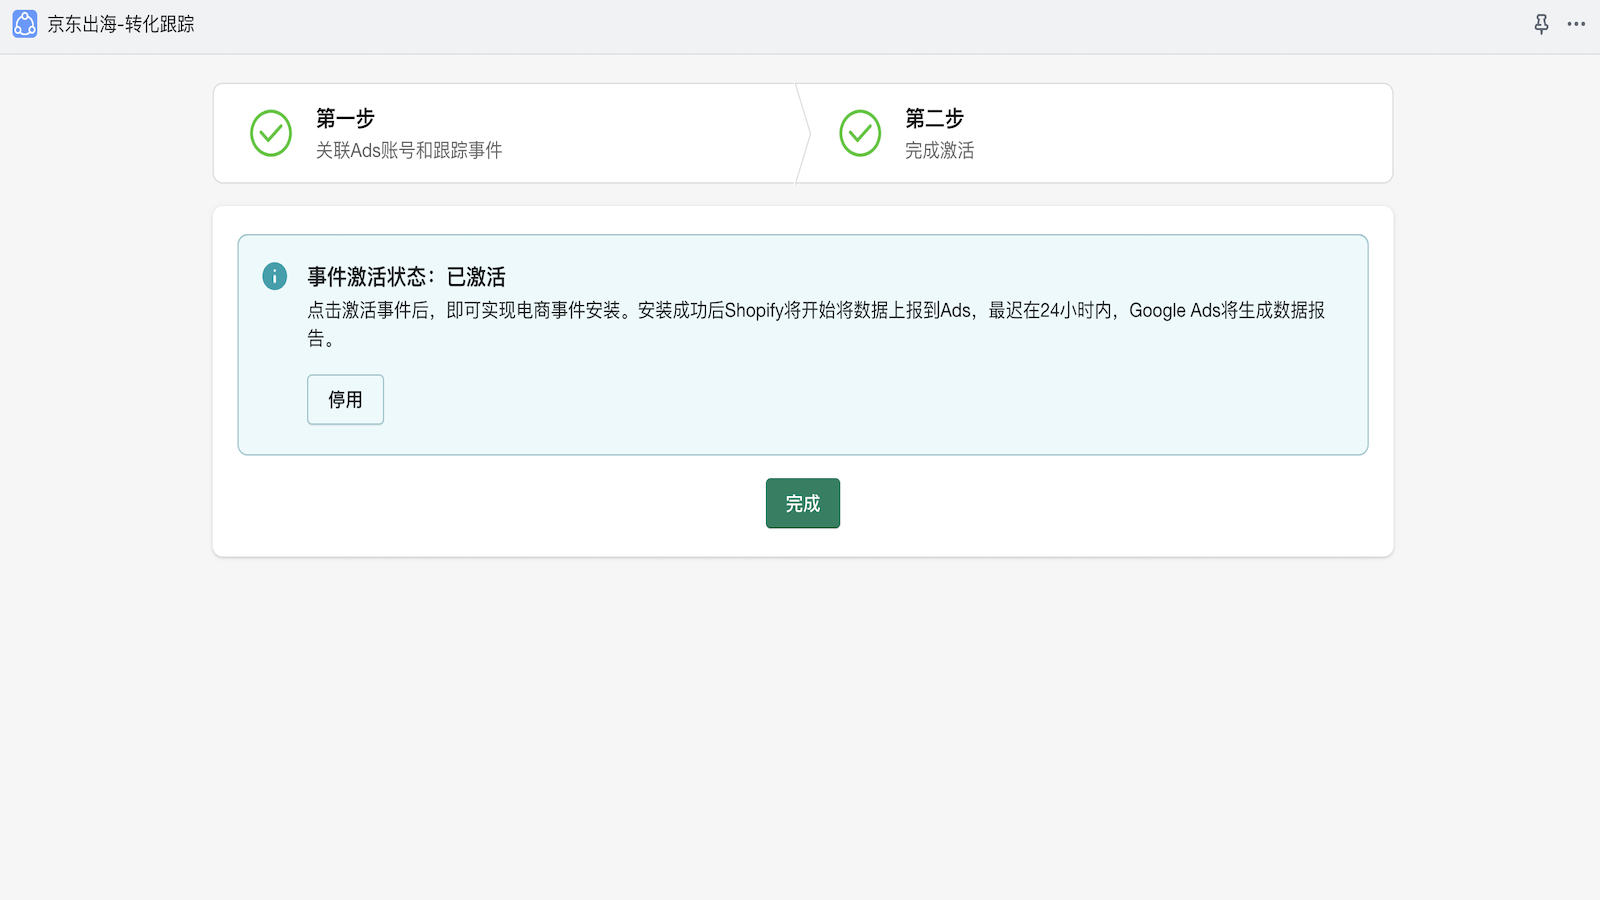This screenshot has height=900, width=1600.
Task: Click the activation description paragraph starting 点击激活事件后
Action: click(x=816, y=324)
